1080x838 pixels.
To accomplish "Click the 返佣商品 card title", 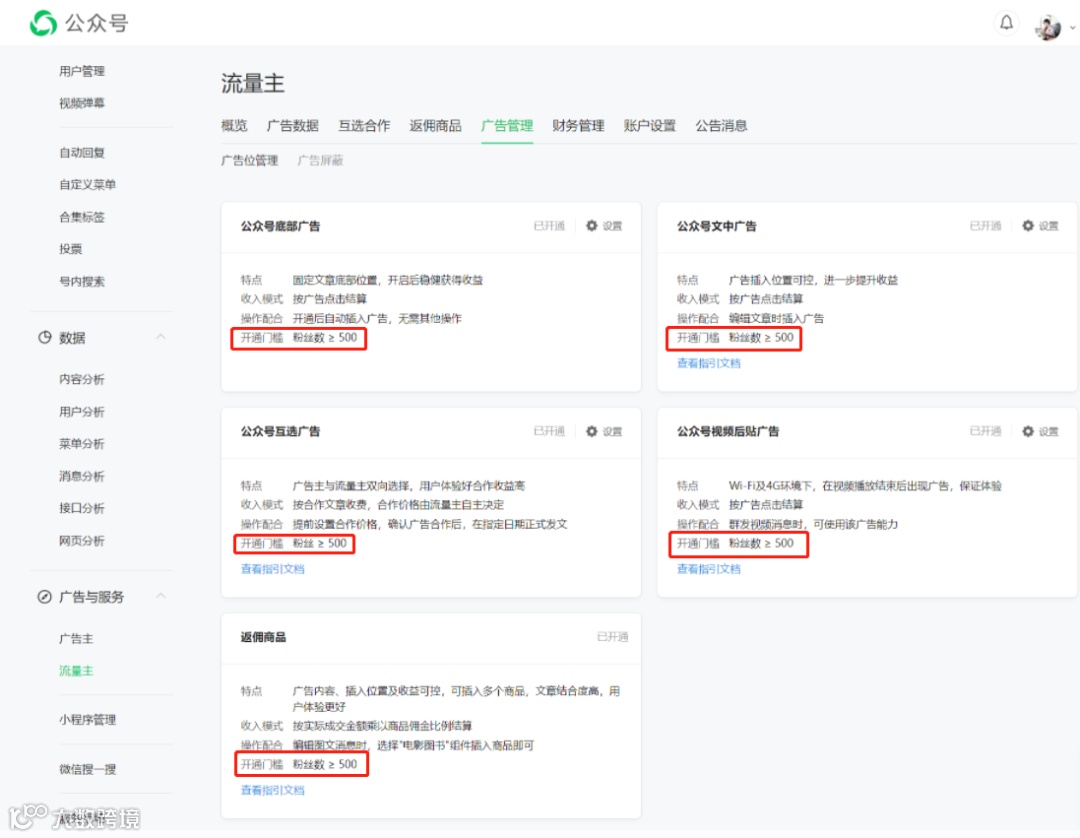I will (x=263, y=637).
